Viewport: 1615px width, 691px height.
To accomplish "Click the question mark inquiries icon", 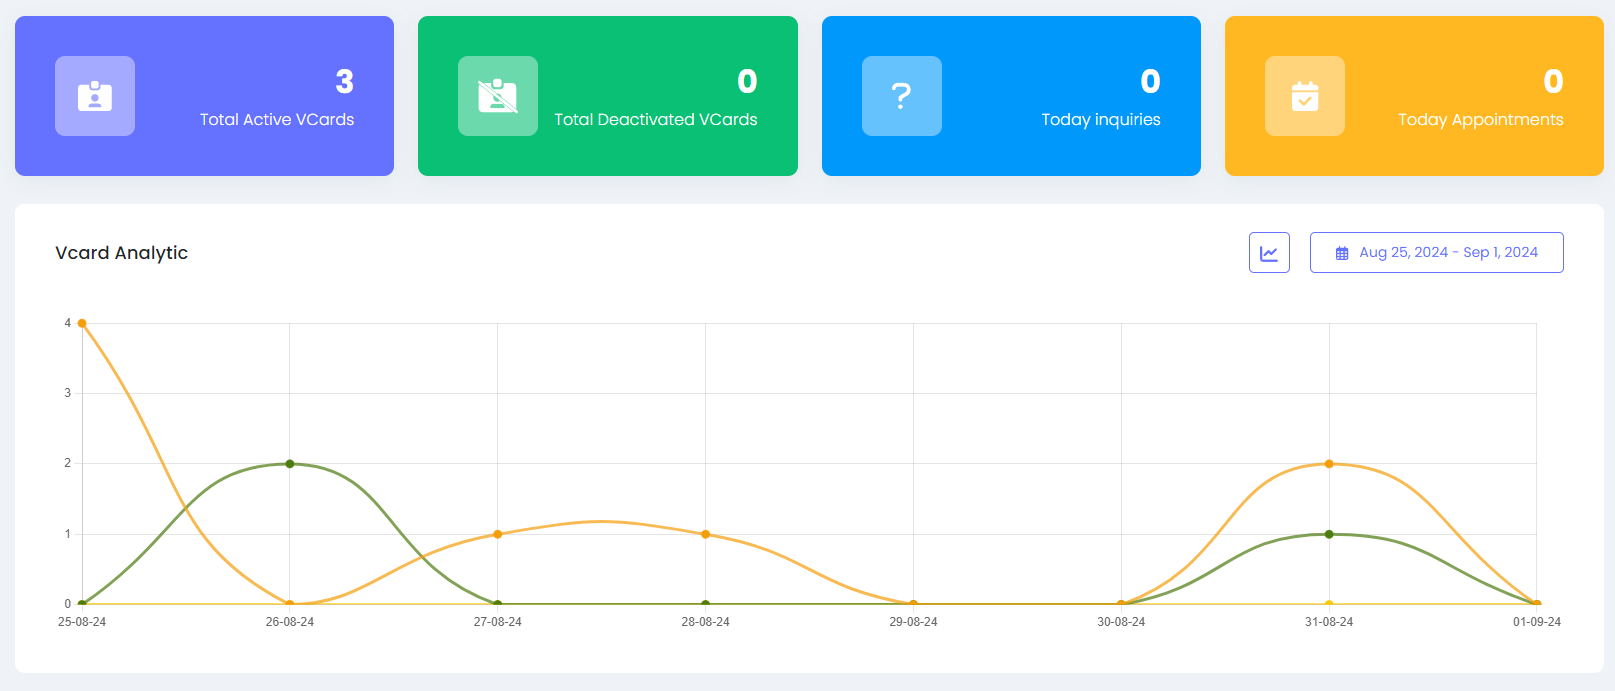I will coord(901,96).
